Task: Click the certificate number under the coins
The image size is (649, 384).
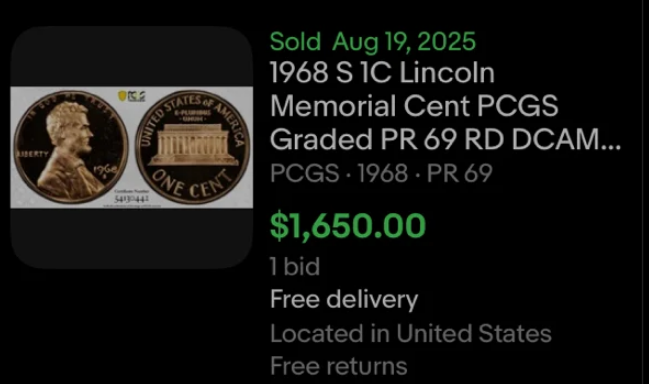Action: coord(132,199)
